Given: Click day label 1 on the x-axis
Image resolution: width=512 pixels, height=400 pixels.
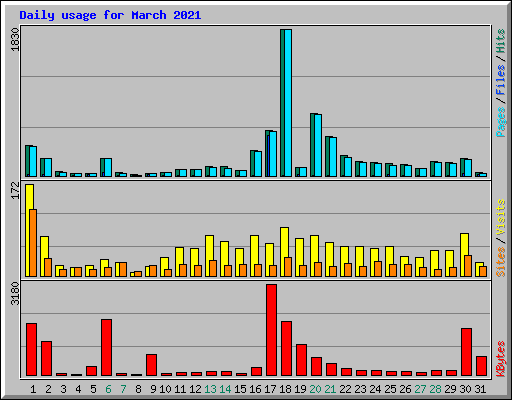Looking at the screenshot, I should tap(33, 389).
